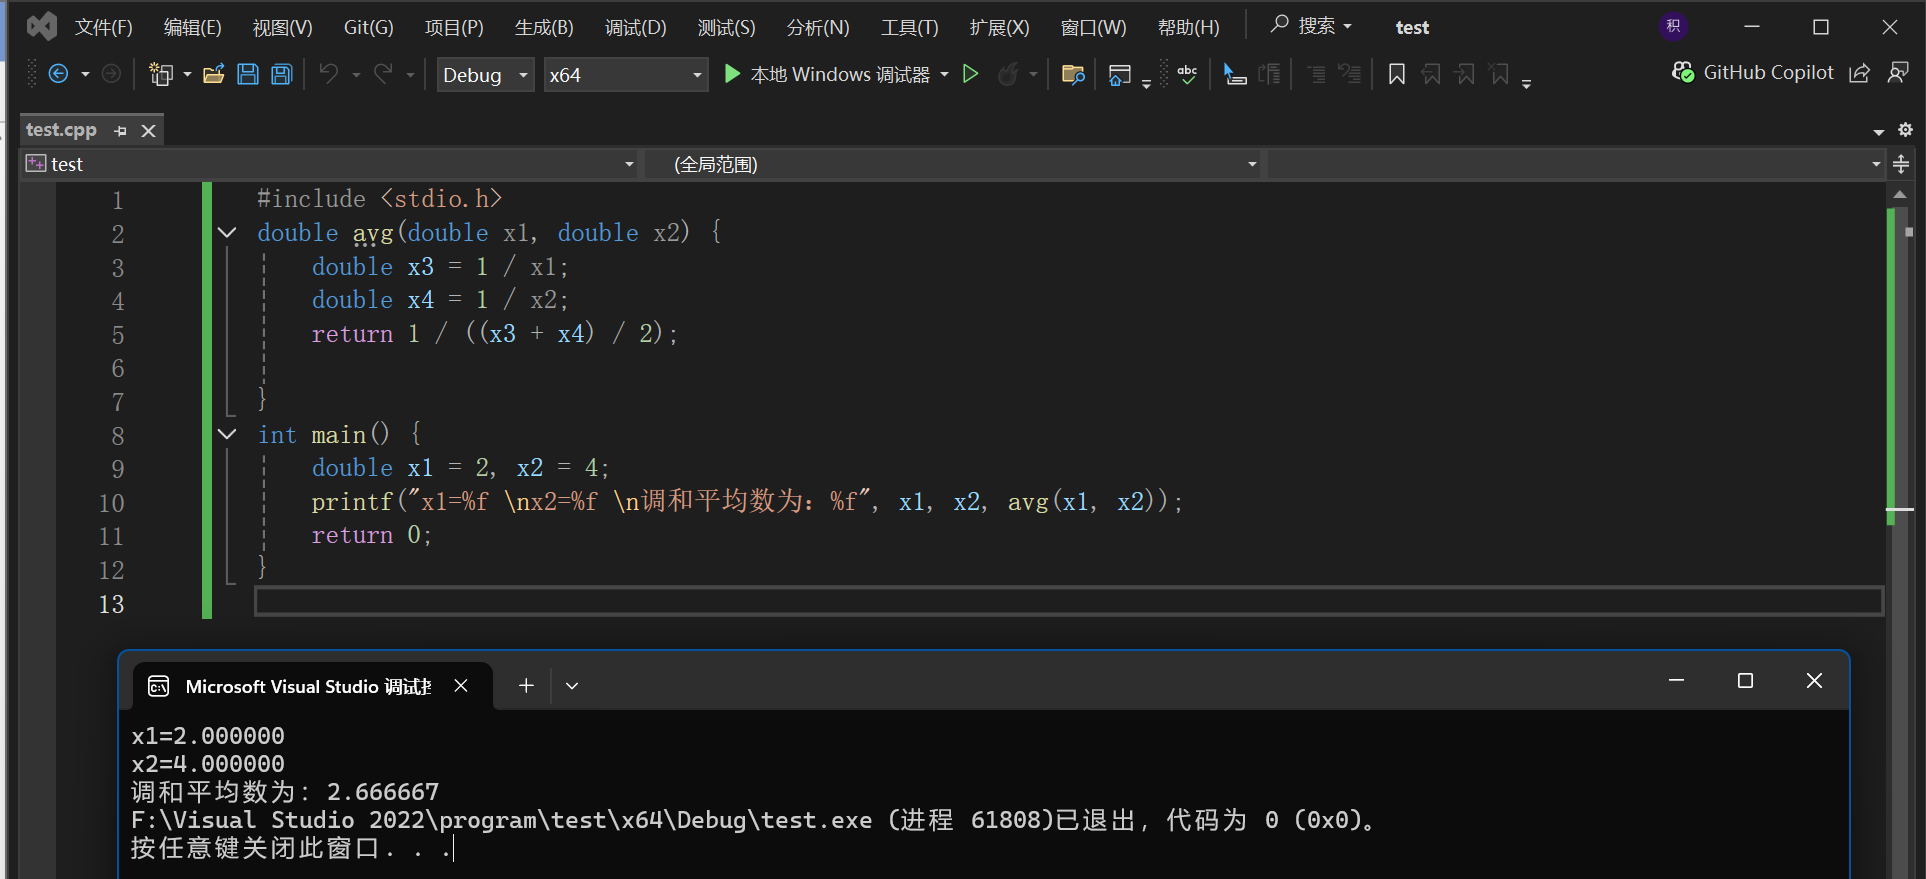Screen dimensions: 1926x879
Task: Click the Save All icon
Action: [282, 74]
